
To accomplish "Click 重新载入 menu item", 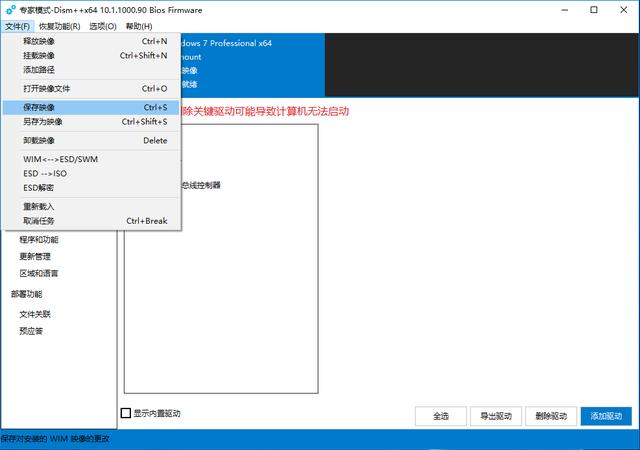I will (92, 207).
